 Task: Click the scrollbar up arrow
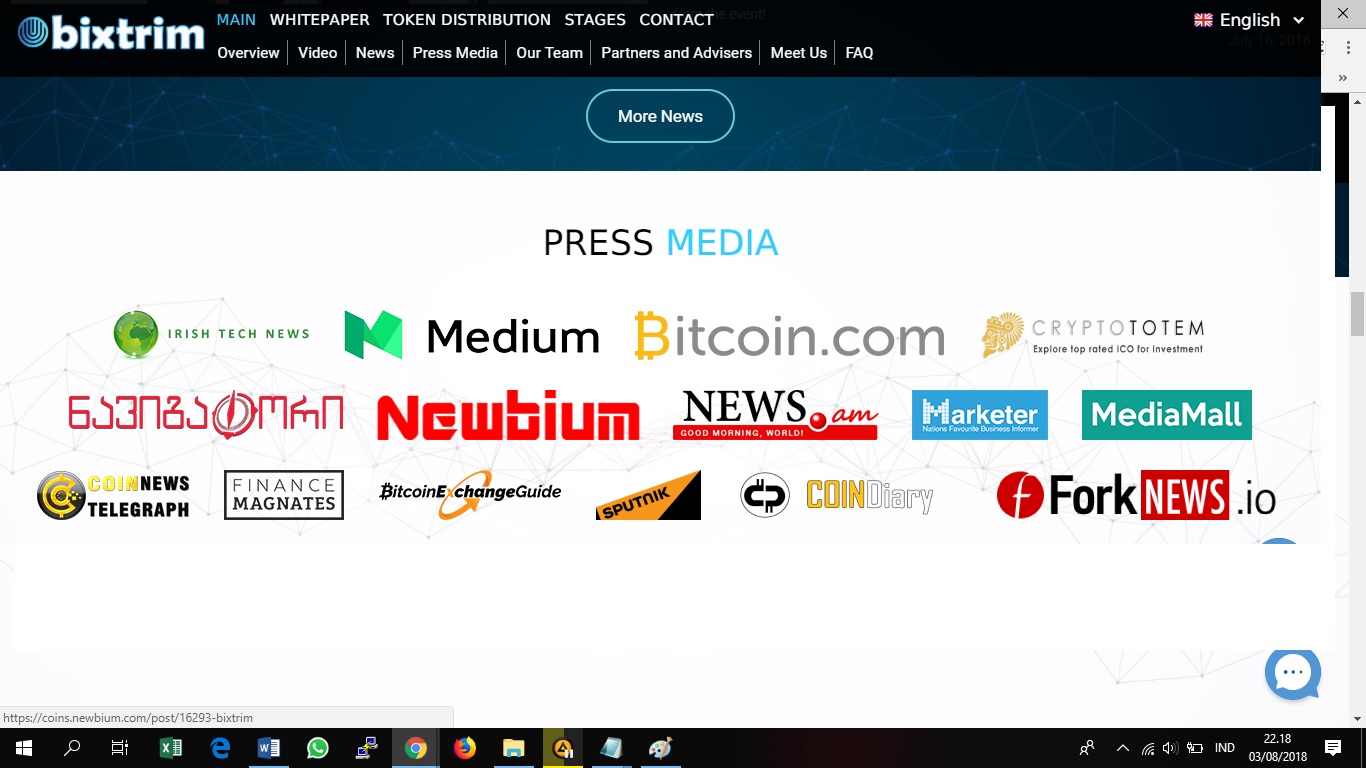click(1357, 101)
